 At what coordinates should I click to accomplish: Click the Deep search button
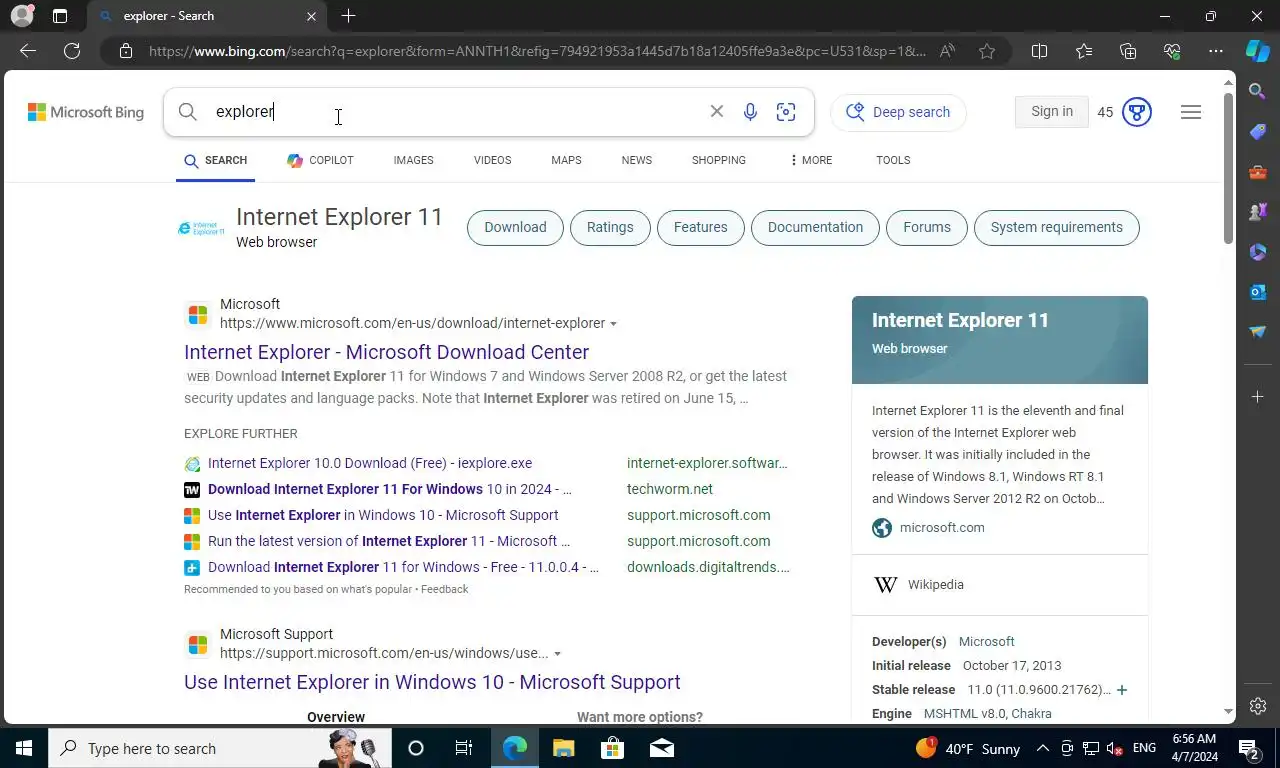pos(898,112)
